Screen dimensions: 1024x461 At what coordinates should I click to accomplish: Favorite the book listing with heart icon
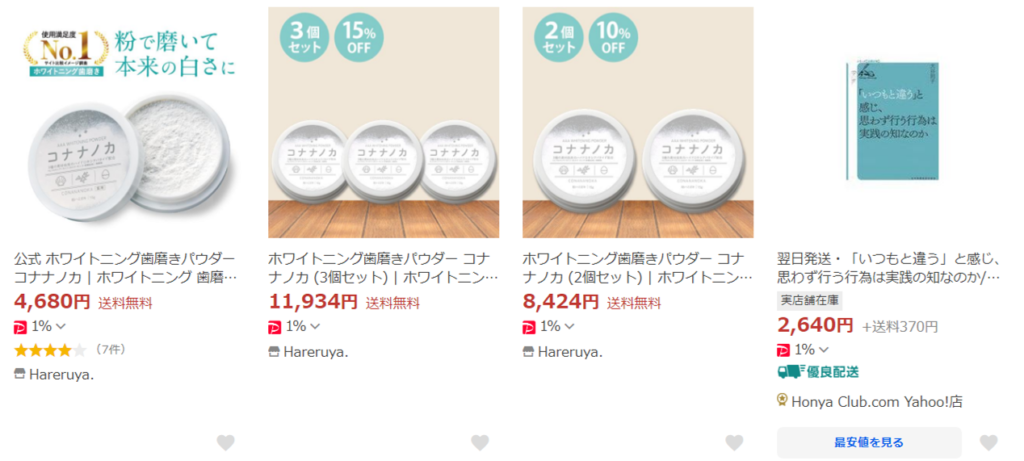point(988,442)
